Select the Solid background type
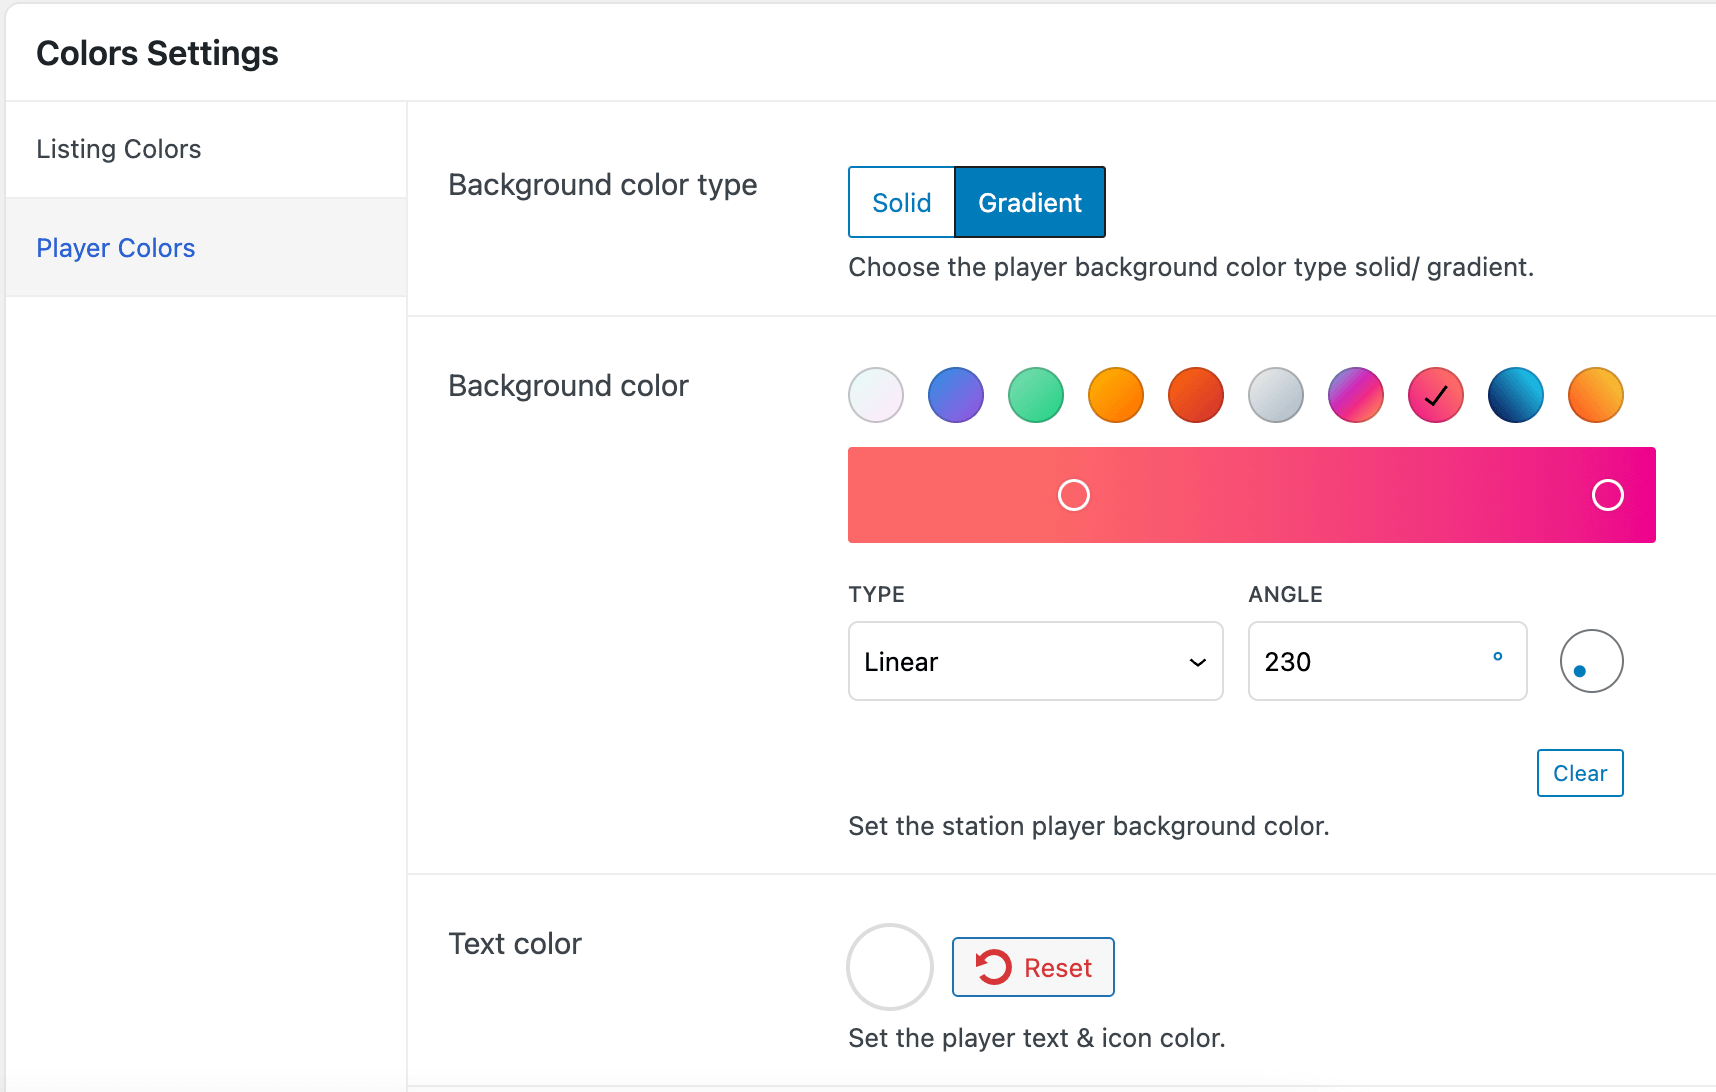 pos(901,203)
